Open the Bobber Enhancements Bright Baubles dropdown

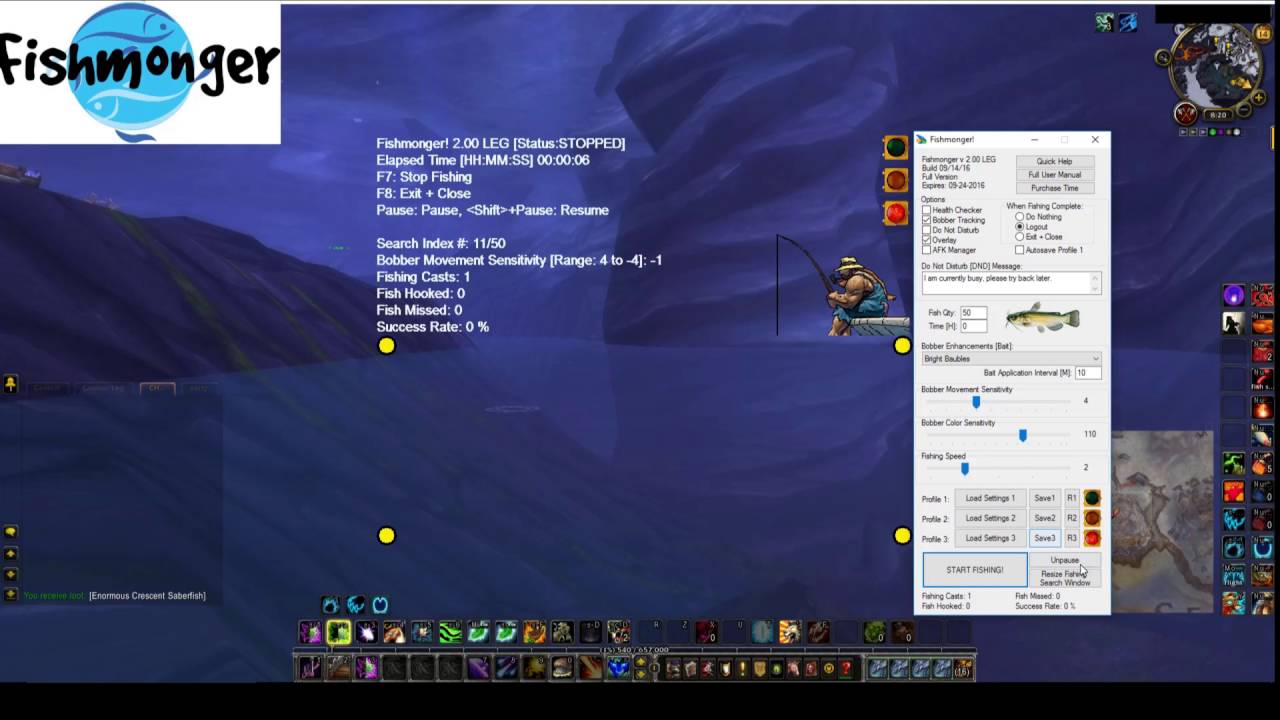pyautogui.click(x=1011, y=359)
